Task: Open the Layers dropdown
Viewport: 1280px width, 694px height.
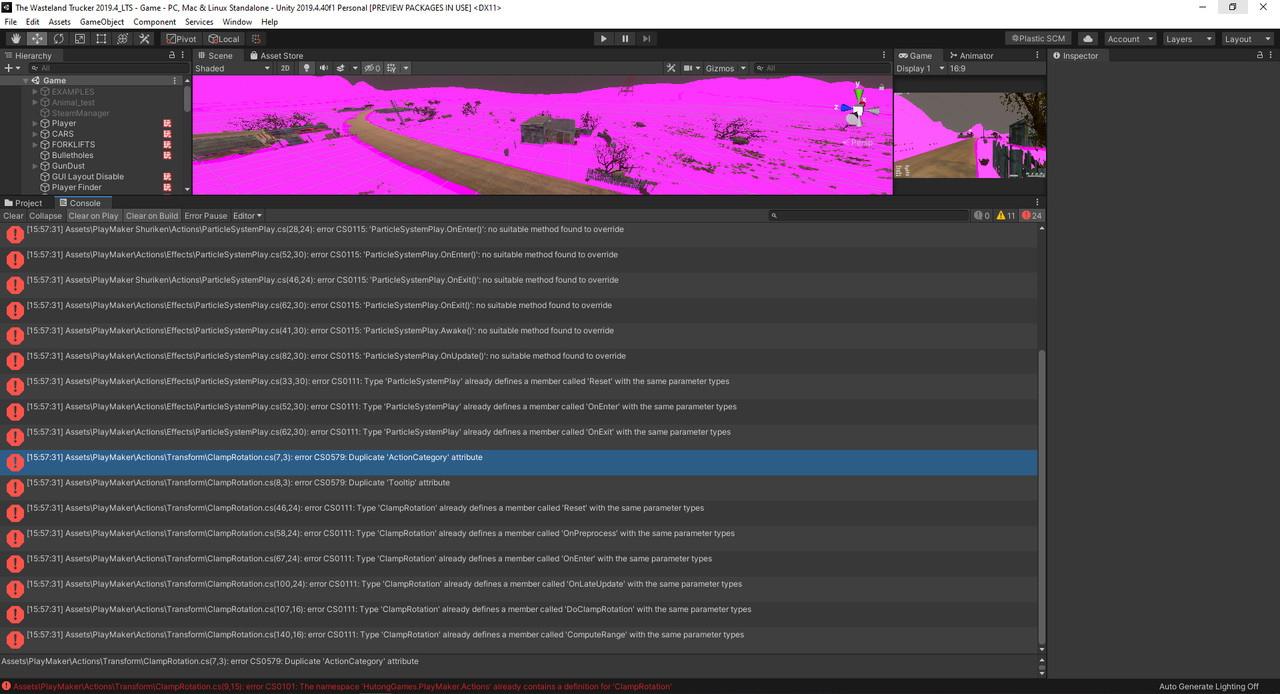Action: tap(1188, 39)
